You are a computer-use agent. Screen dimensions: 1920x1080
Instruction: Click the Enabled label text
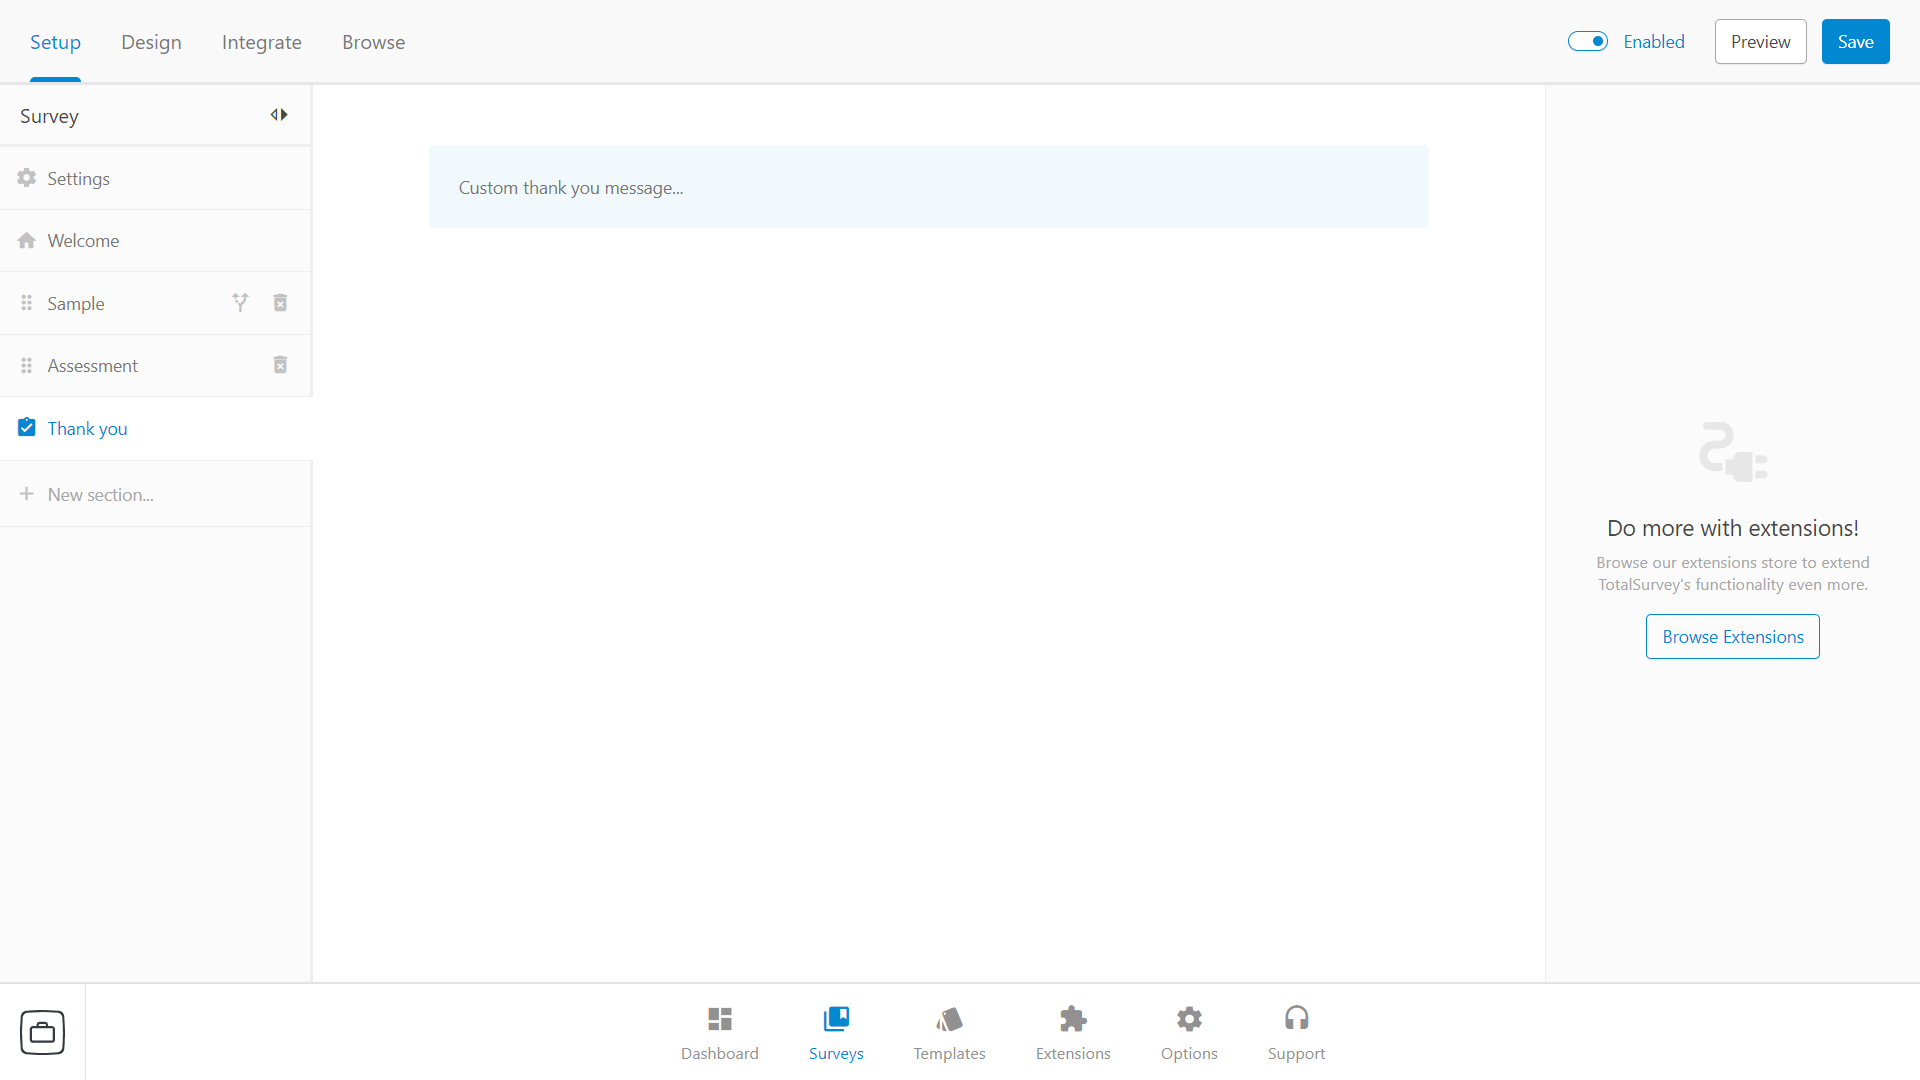(x=1654, y=42)
